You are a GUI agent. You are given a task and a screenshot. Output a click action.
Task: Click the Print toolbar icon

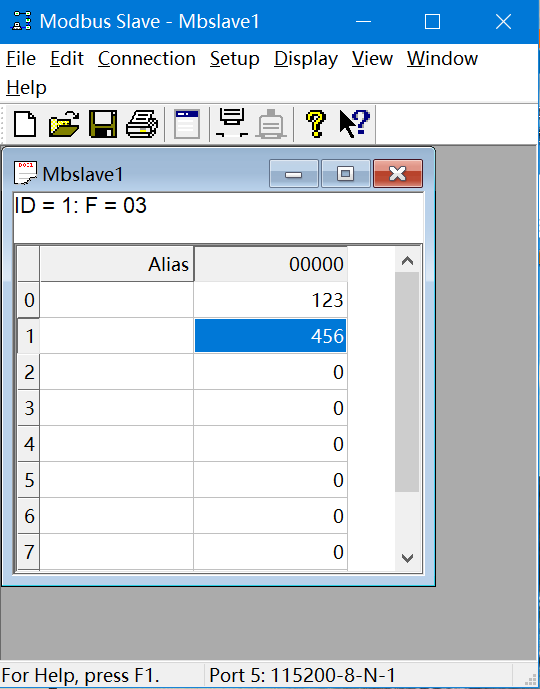coord(142,124)
